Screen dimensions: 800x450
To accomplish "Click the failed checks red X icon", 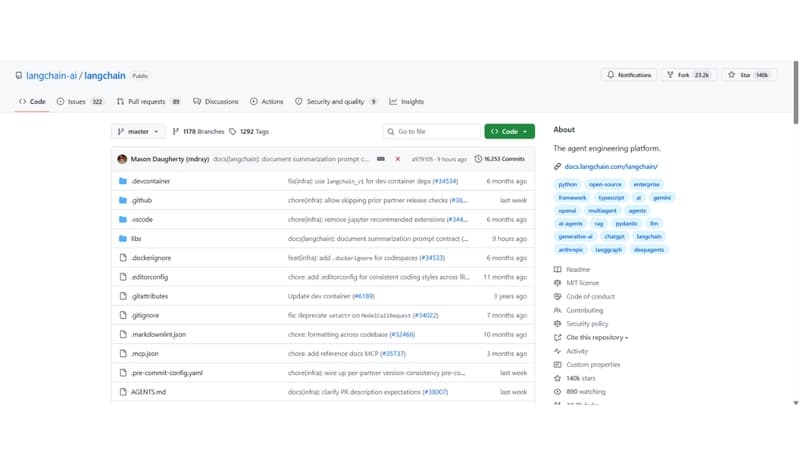I will click(x=397, y=159).
